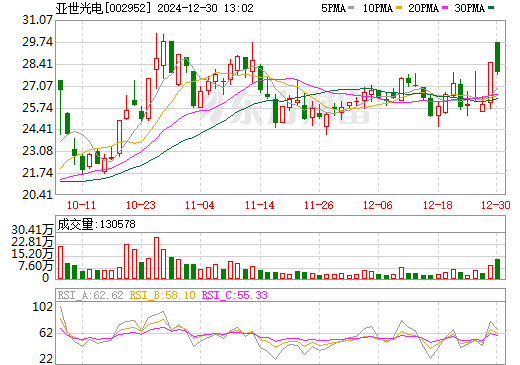The height and width of the screenshot is (365, 520).
Task: Click the RSI_C:55.33 indicator label
Action: pos(235,295)
